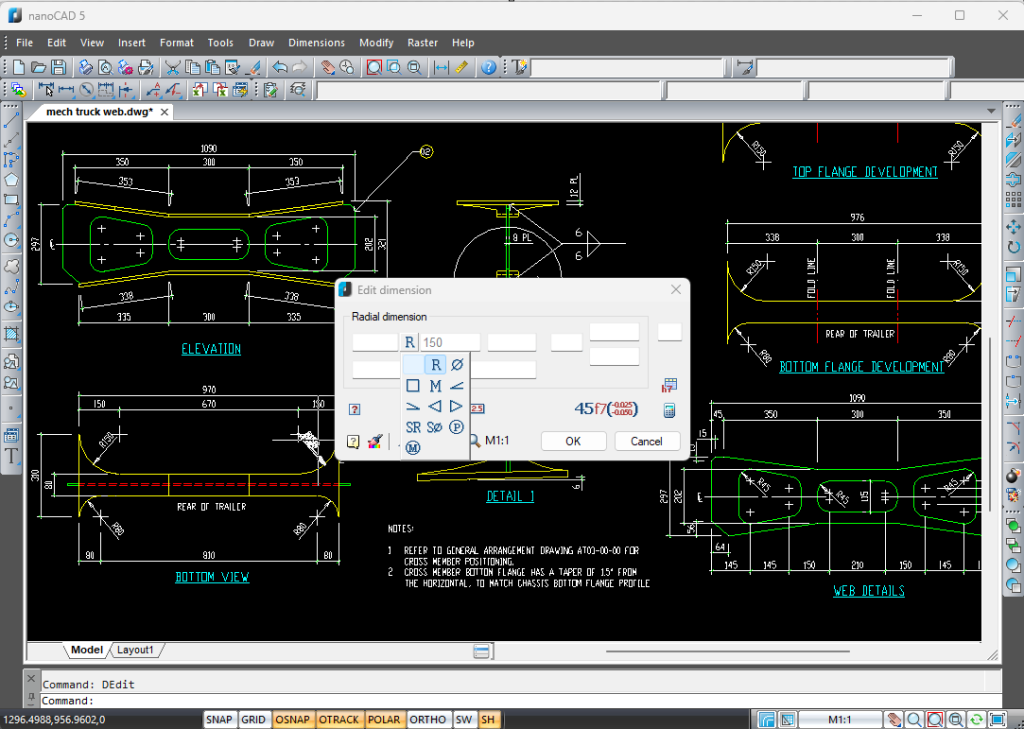1024x729 pixels.
Task: Turn on GRID in the status bar
Action: point(255,719)
